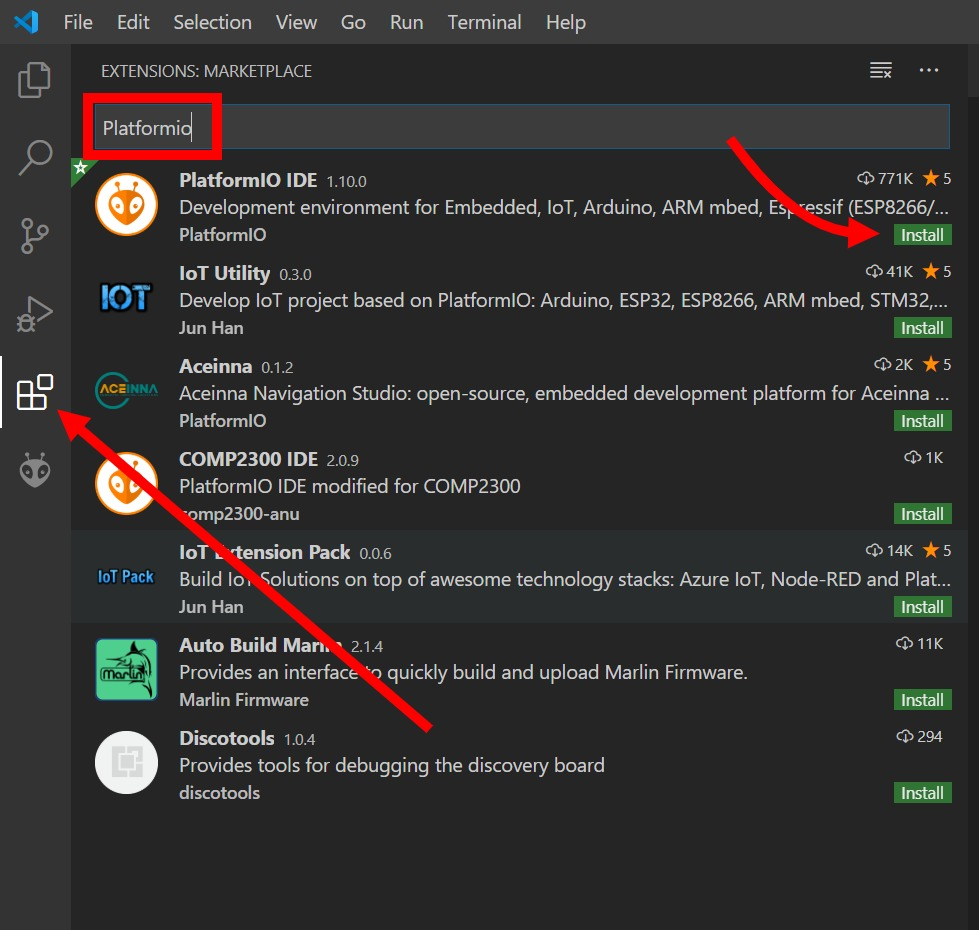Viewport: 979px width, 930px height.
Task: Open the Run menu
Action: tap(406, 22)
